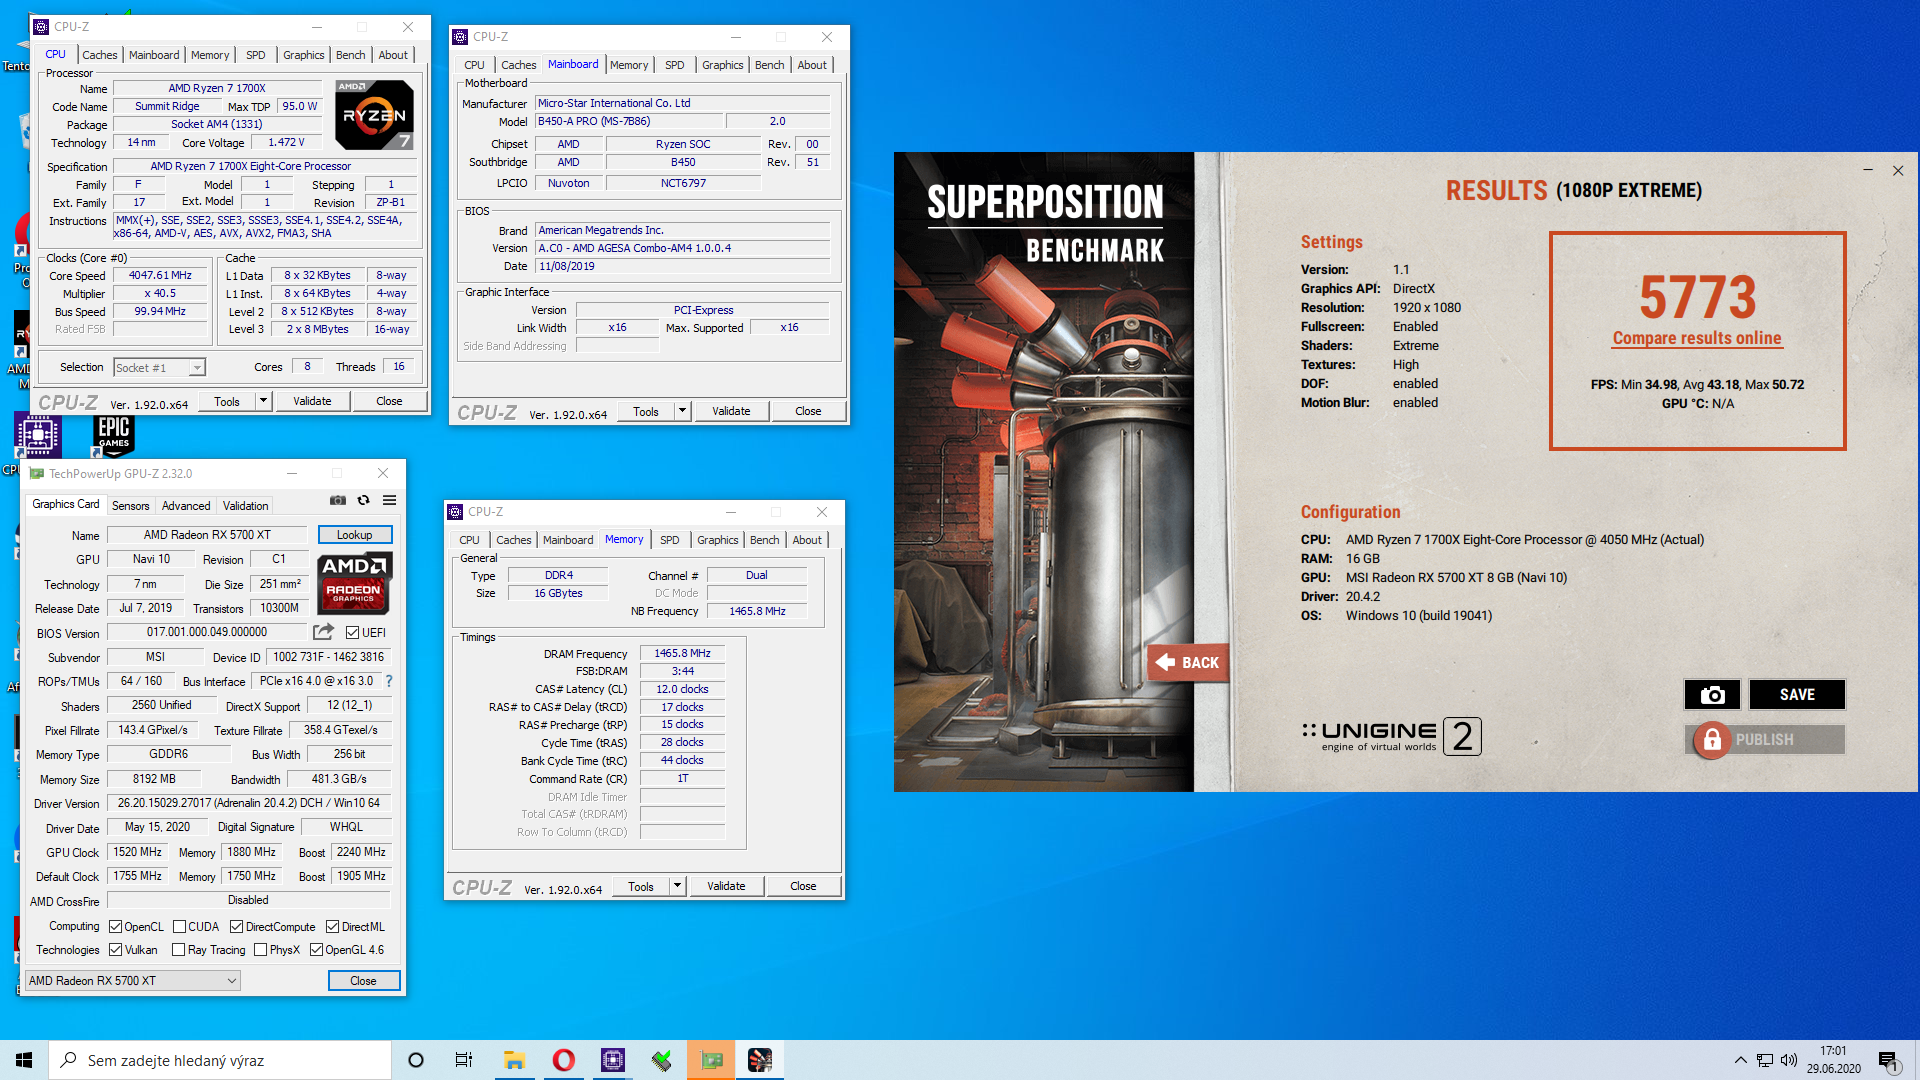Screen dimensions: 1920x1080
Task: Click the GPU name field in GPU-Z
Action: click(x=207, y=535)
